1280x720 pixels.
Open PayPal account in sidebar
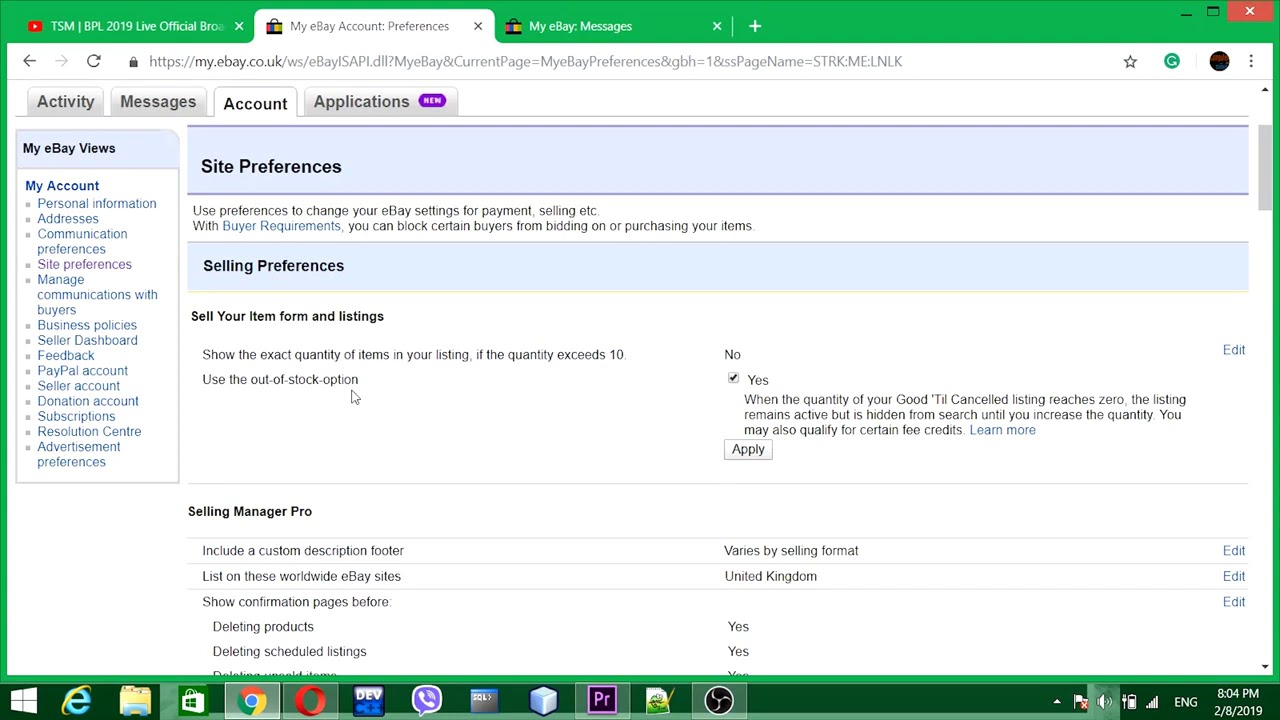pyautogui.click(x=82, y=371)
